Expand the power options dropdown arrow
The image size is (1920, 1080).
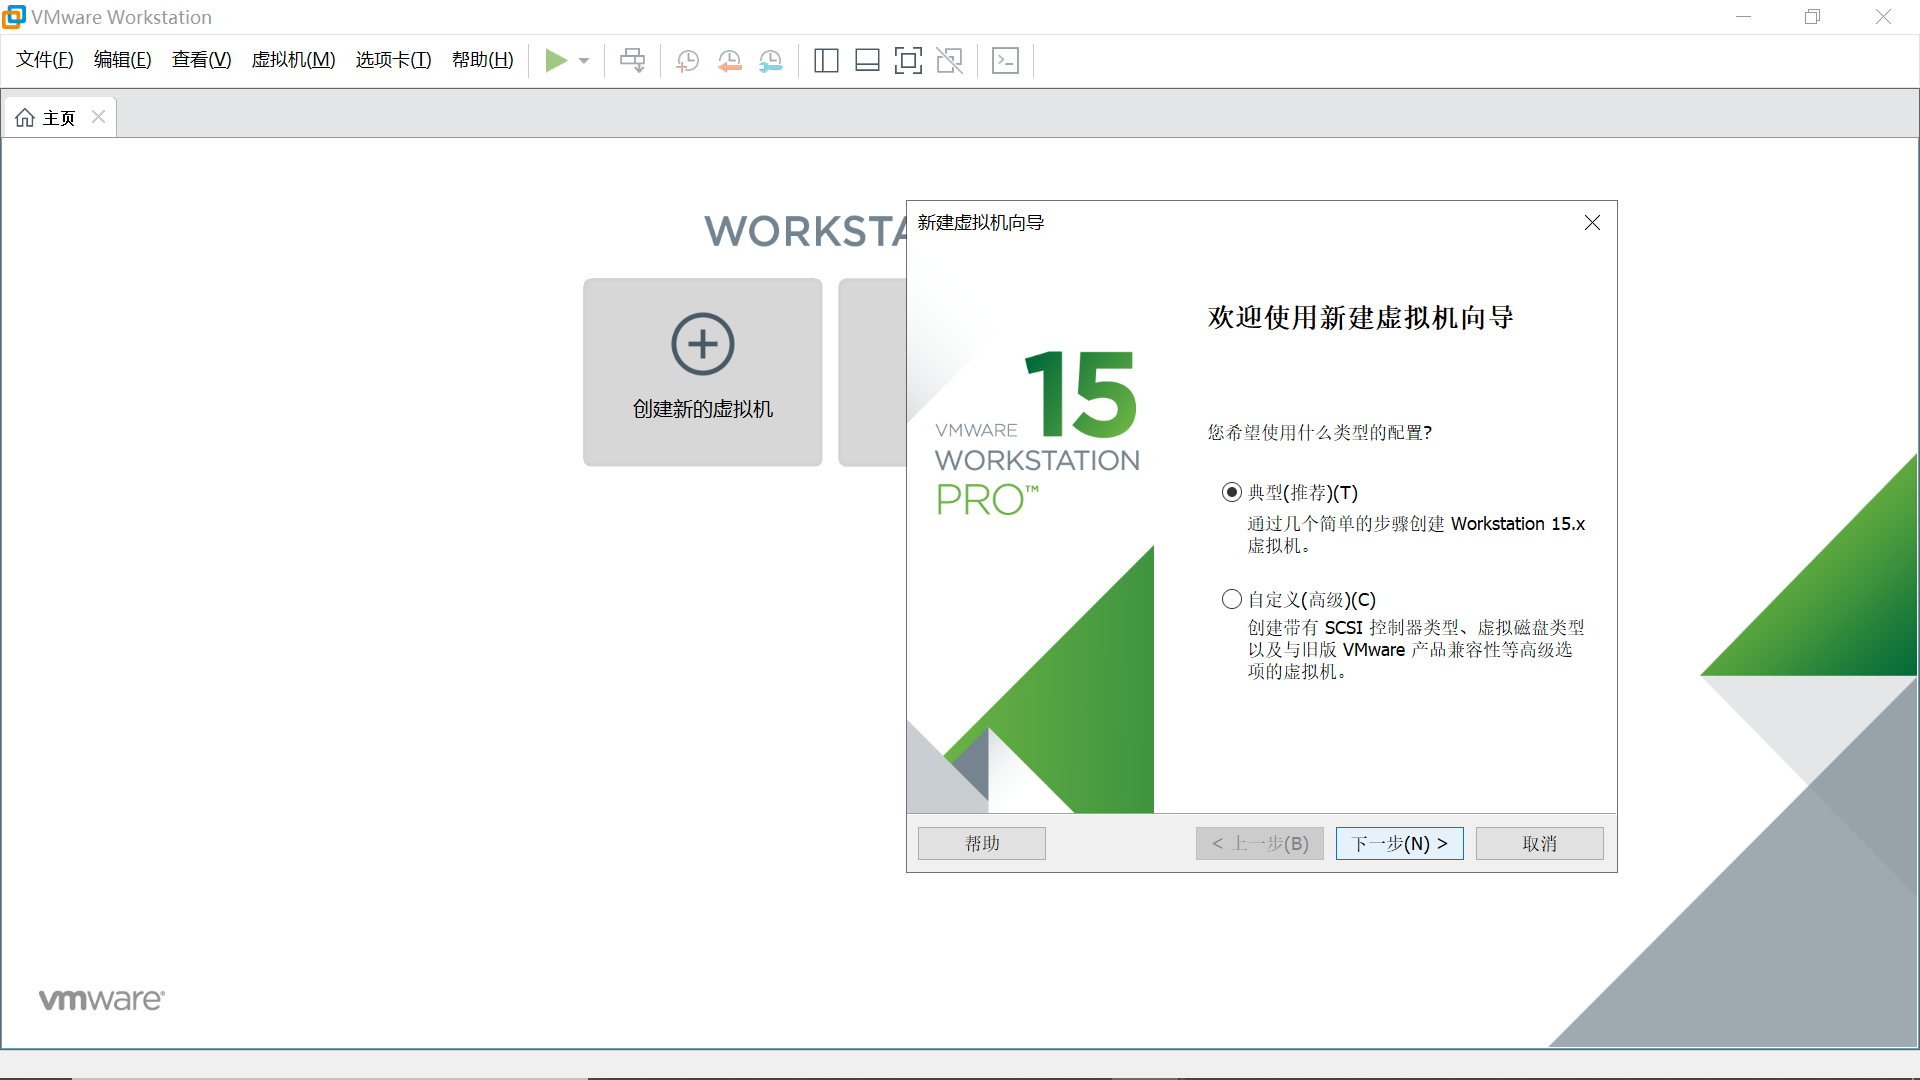click(584, 61)
